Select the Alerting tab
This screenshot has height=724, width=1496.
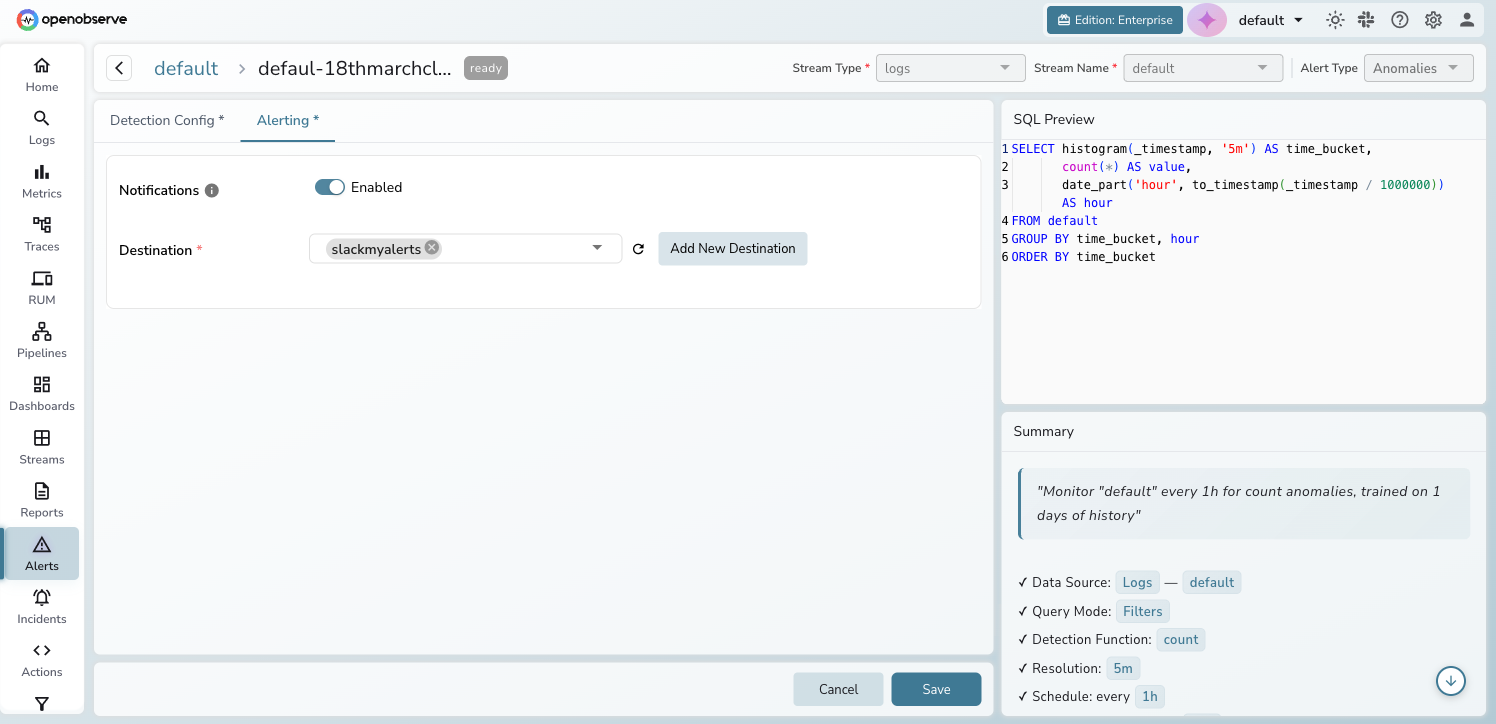click(287, 120)
